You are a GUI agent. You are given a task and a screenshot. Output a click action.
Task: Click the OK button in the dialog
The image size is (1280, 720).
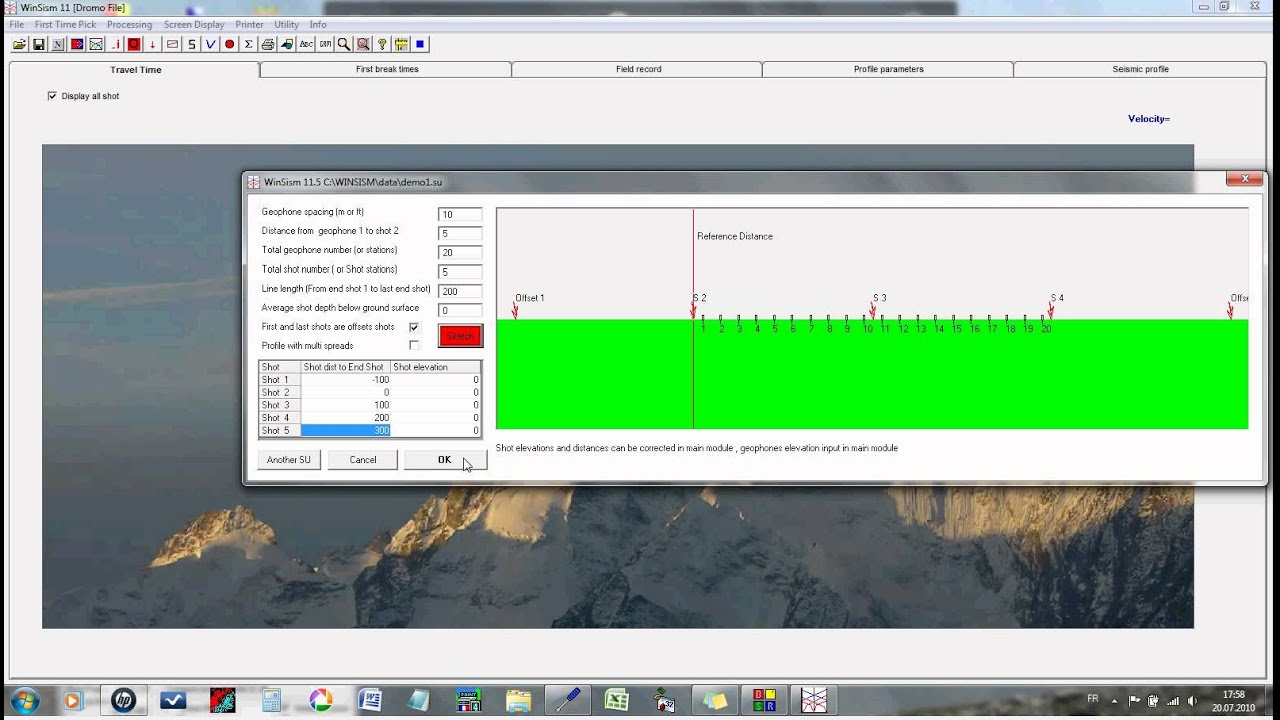[445, 460]
